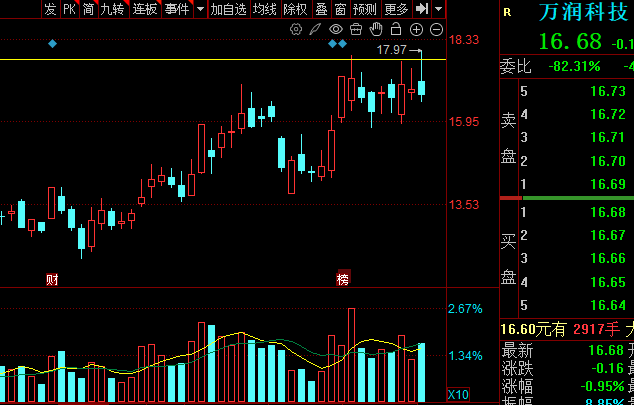Click the 17.97 high price label
Viewport: 634px width, 405px height.
(391, 50)
